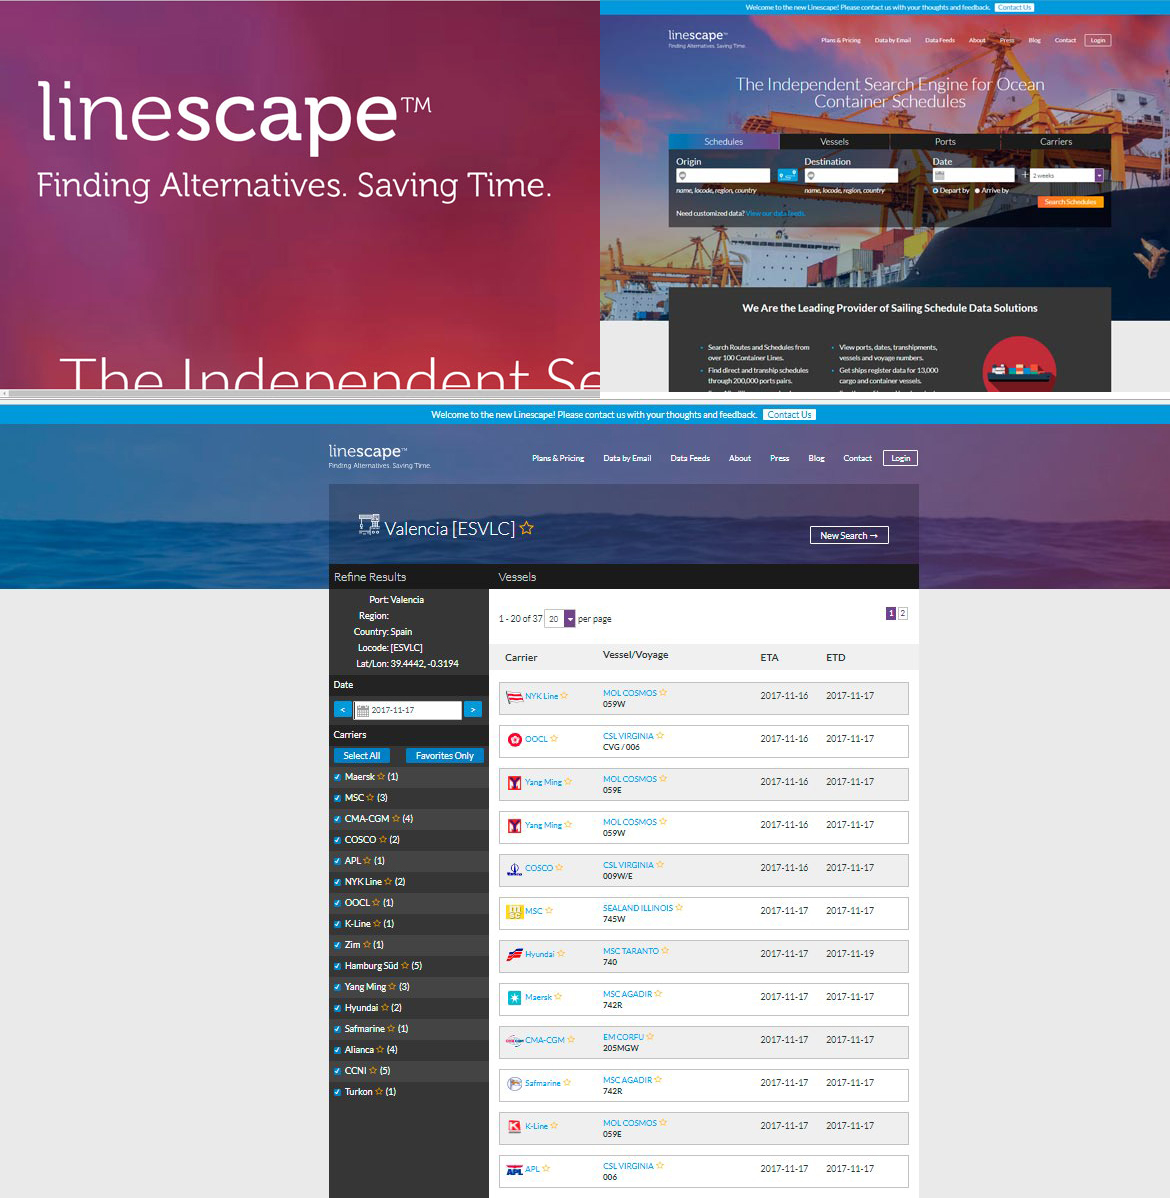Click the star beside K-Line in Carriers filter
The image size is (1170, 1198).
[377, 924]
